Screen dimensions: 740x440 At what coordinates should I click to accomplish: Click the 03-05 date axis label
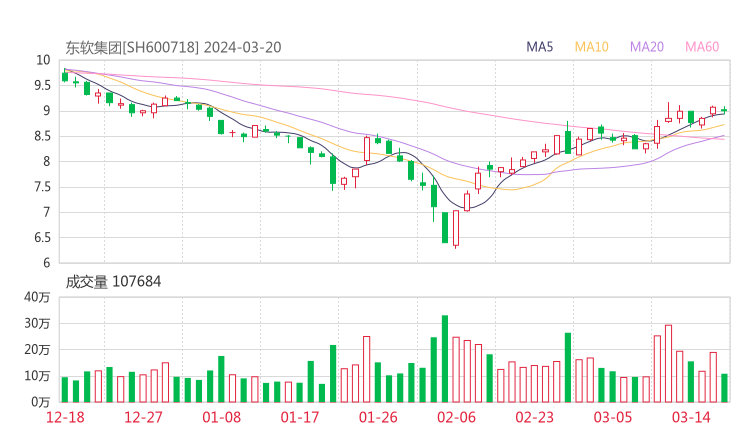(613, 417)
